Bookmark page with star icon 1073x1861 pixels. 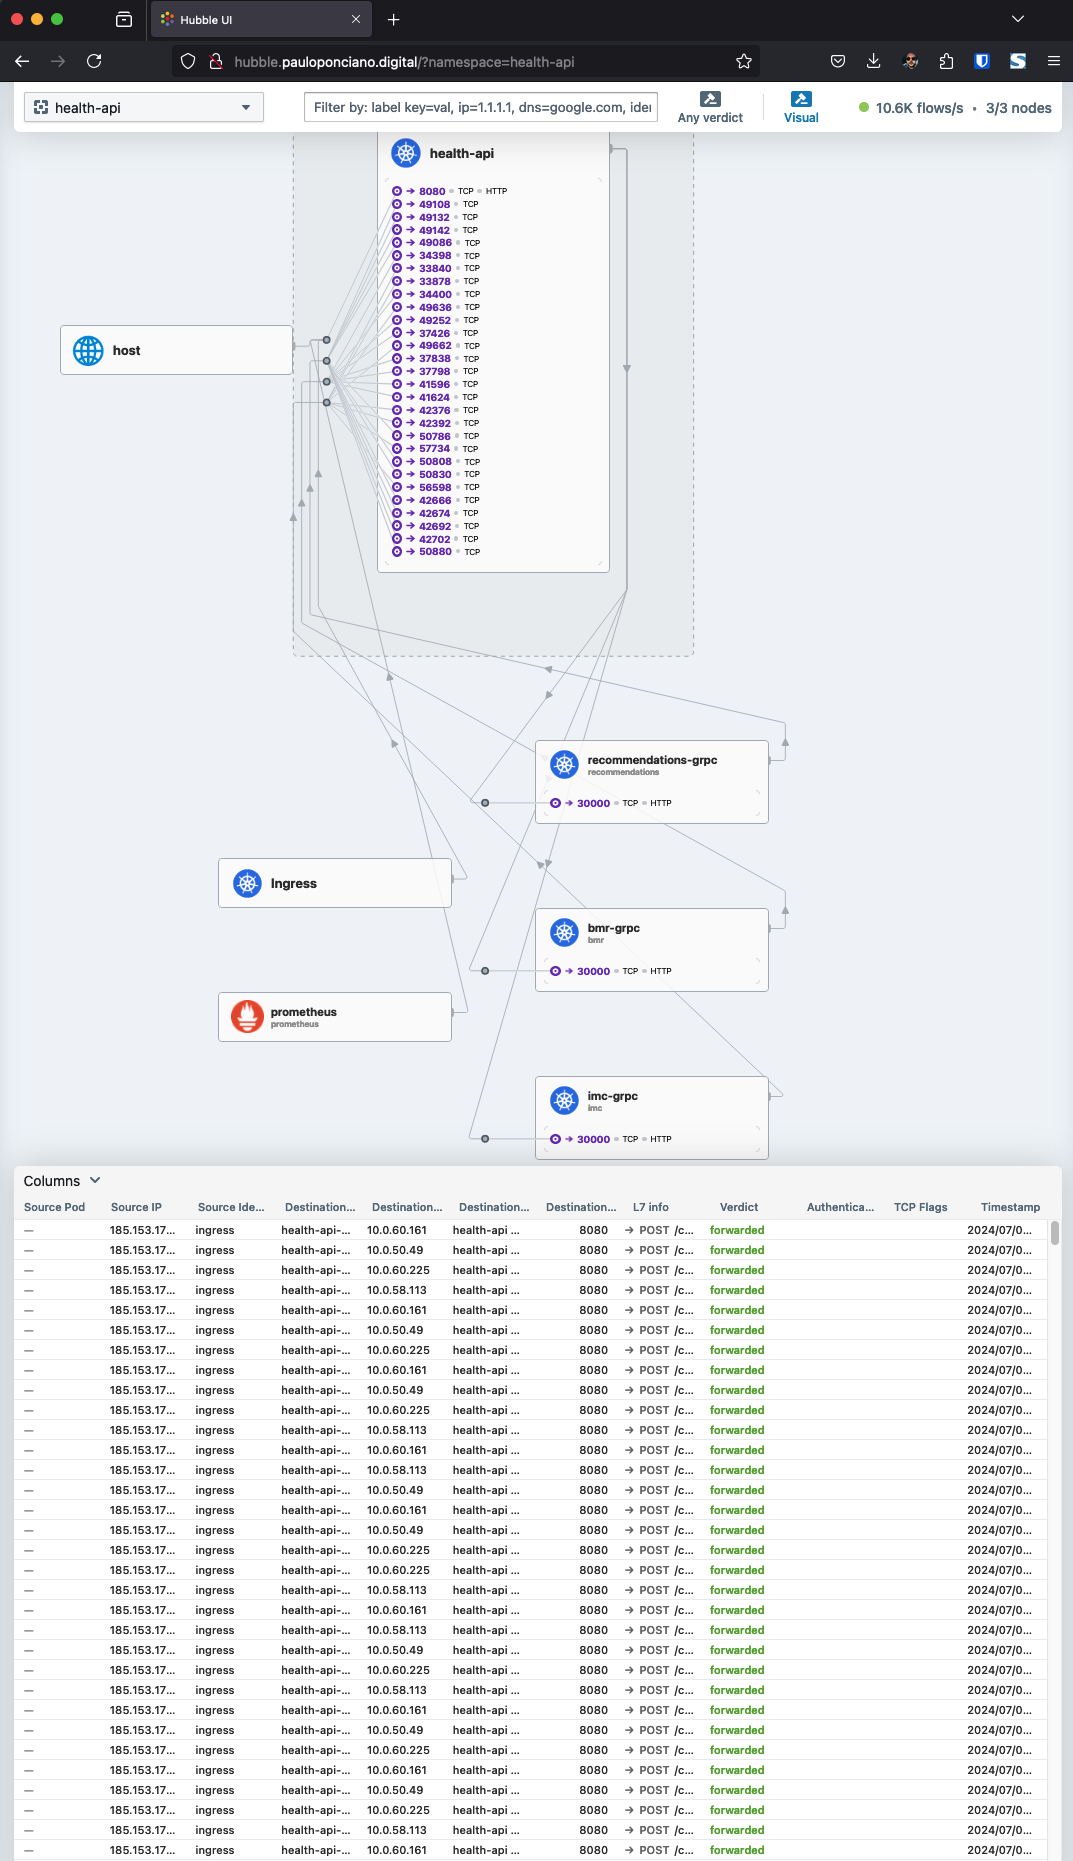click(x=743, y=62)
